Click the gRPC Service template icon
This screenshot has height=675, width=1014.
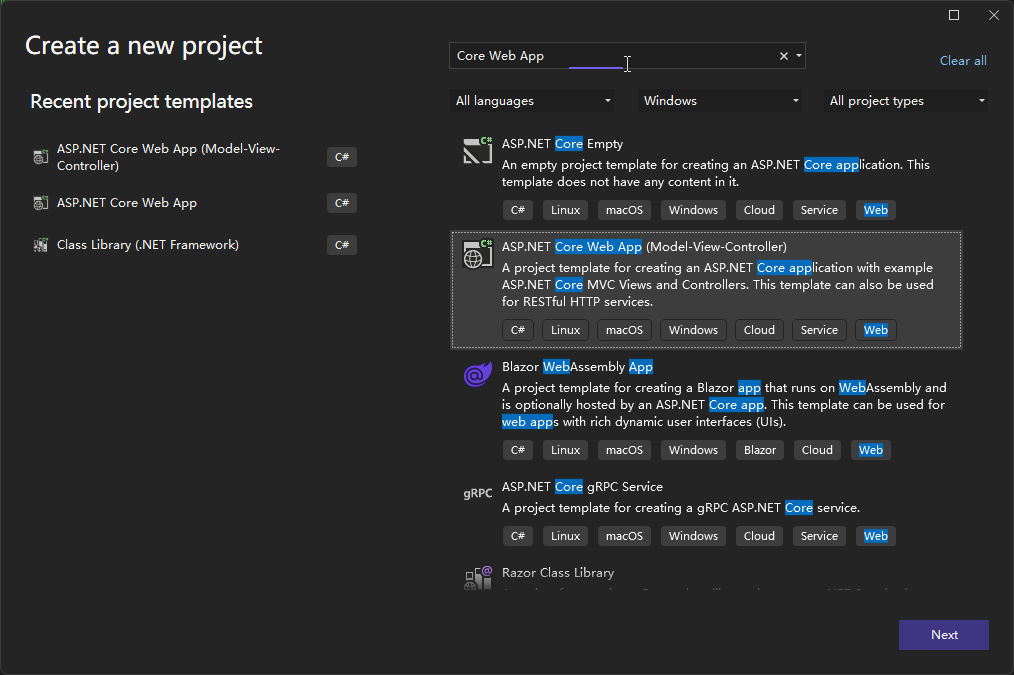pyautogui.click(x=478, y=493)
